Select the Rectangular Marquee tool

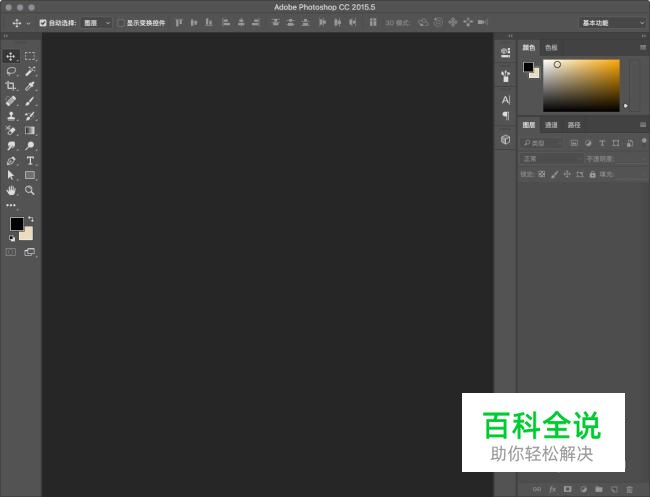pyautogui.click(x=30, y=57)
